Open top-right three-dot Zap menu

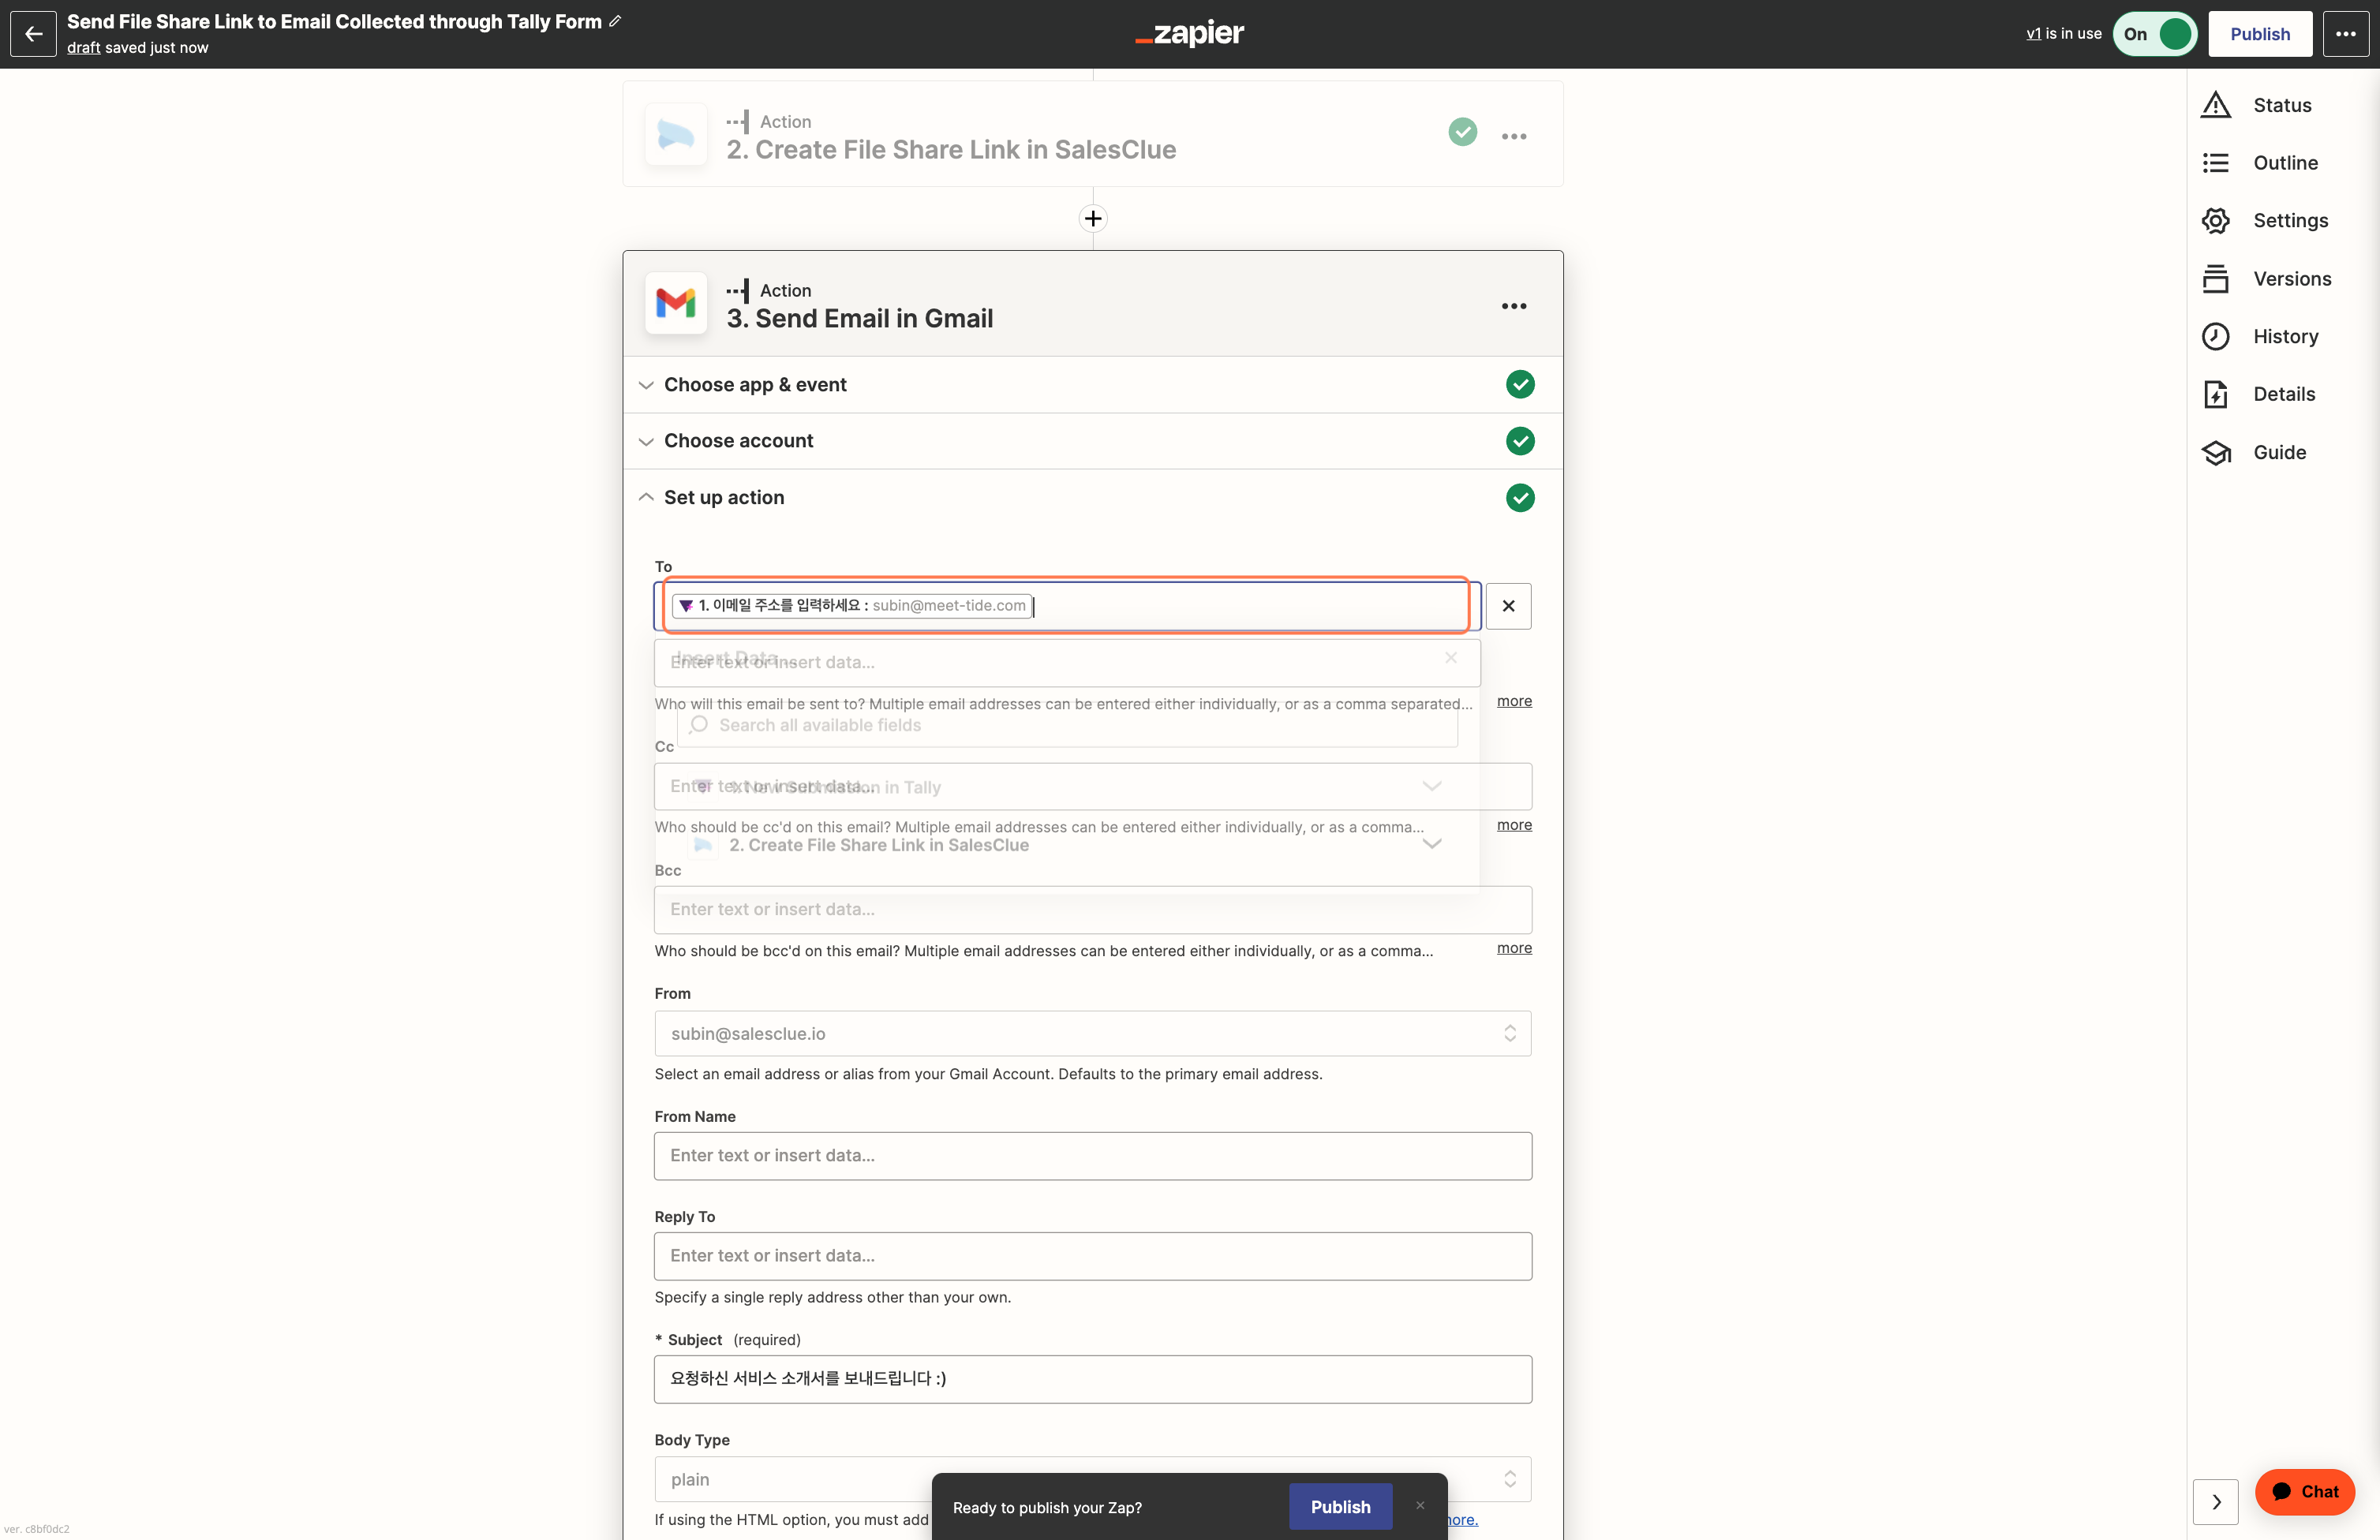point(2345,34)
